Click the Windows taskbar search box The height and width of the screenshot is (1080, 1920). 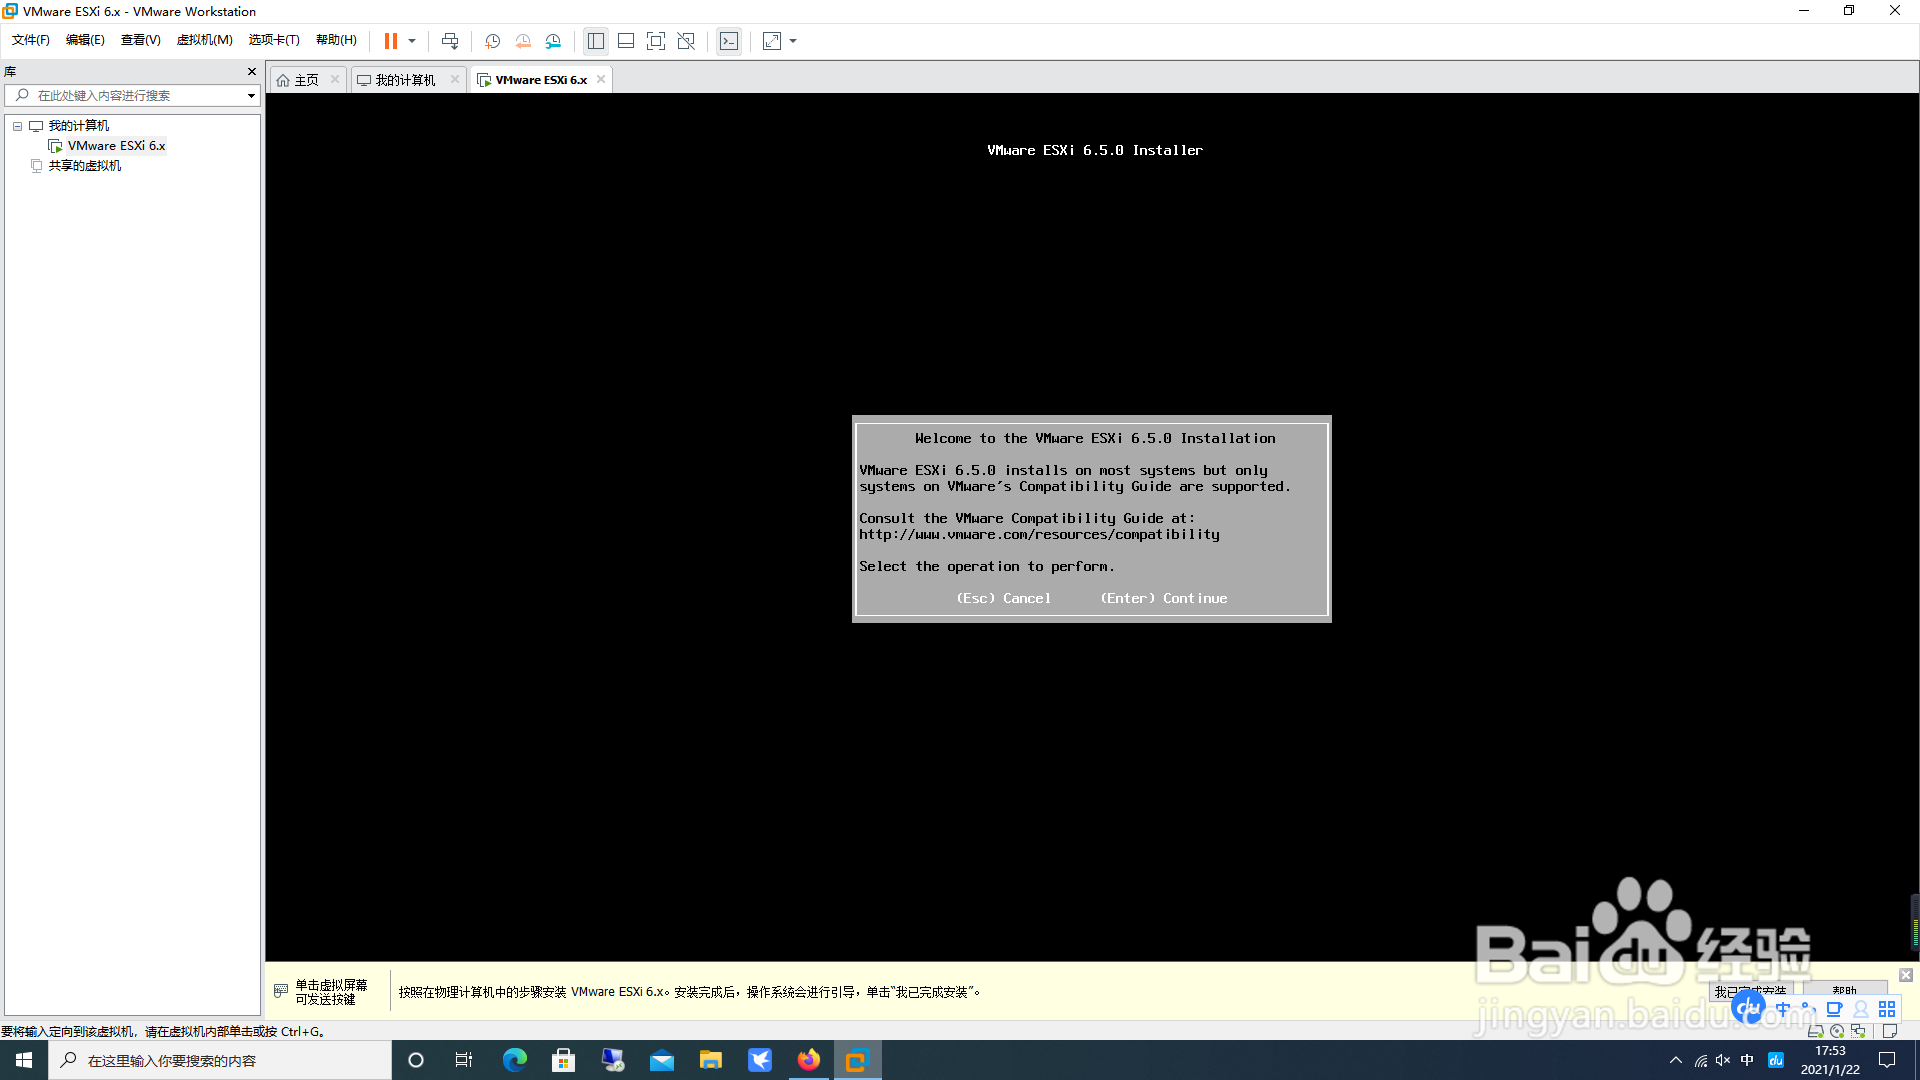[x=220, y=1060]
